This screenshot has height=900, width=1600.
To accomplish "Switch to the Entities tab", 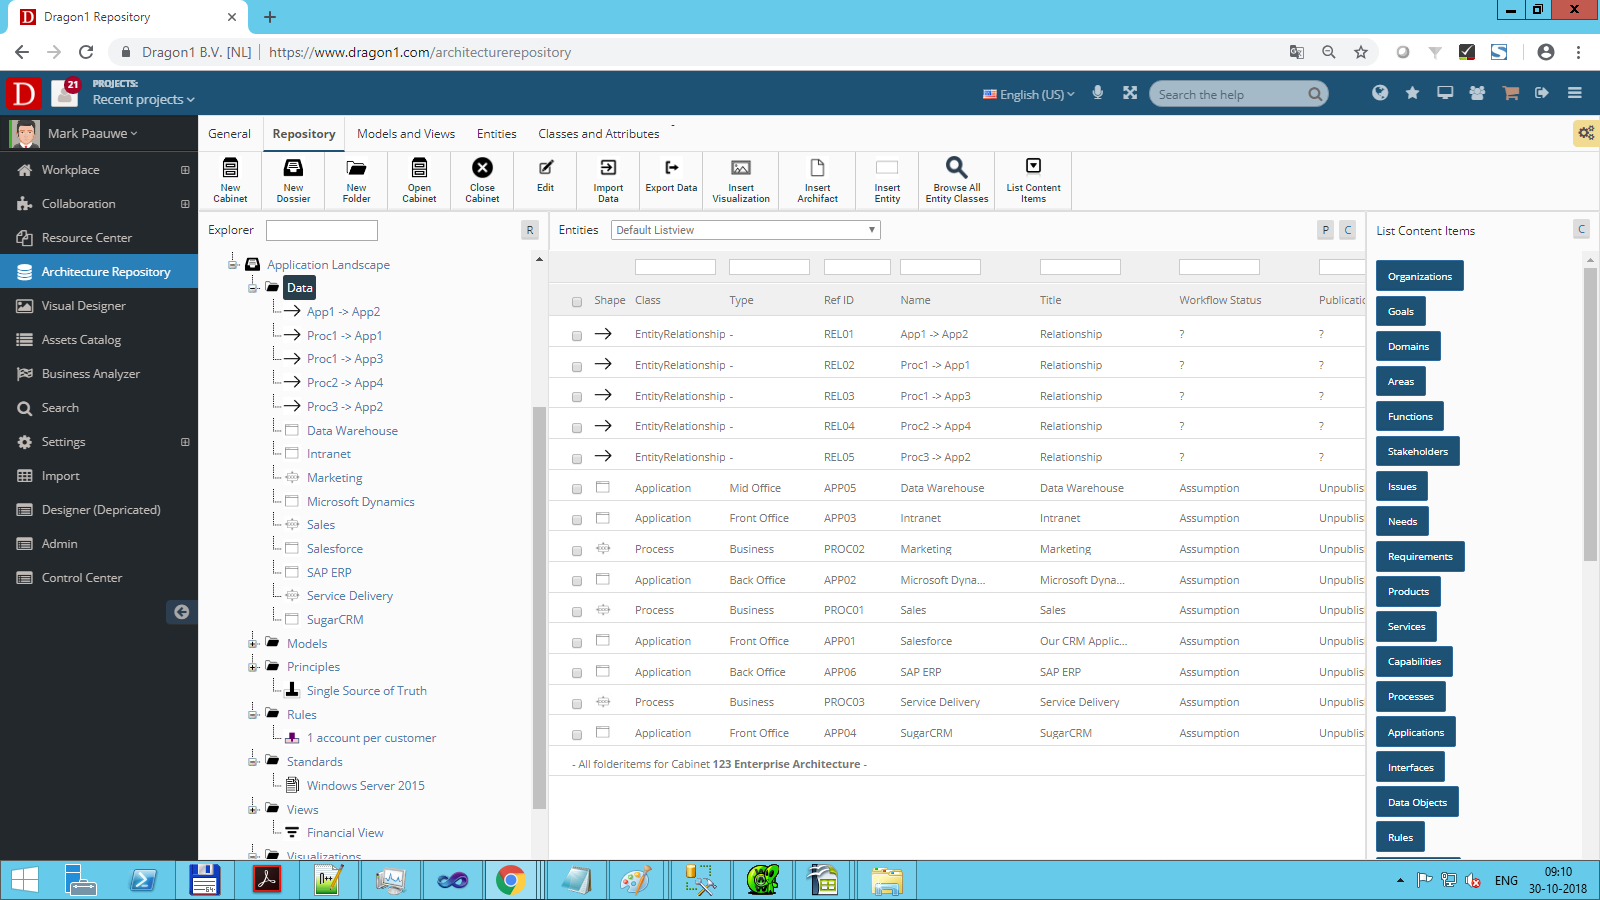I will [497, 133].
